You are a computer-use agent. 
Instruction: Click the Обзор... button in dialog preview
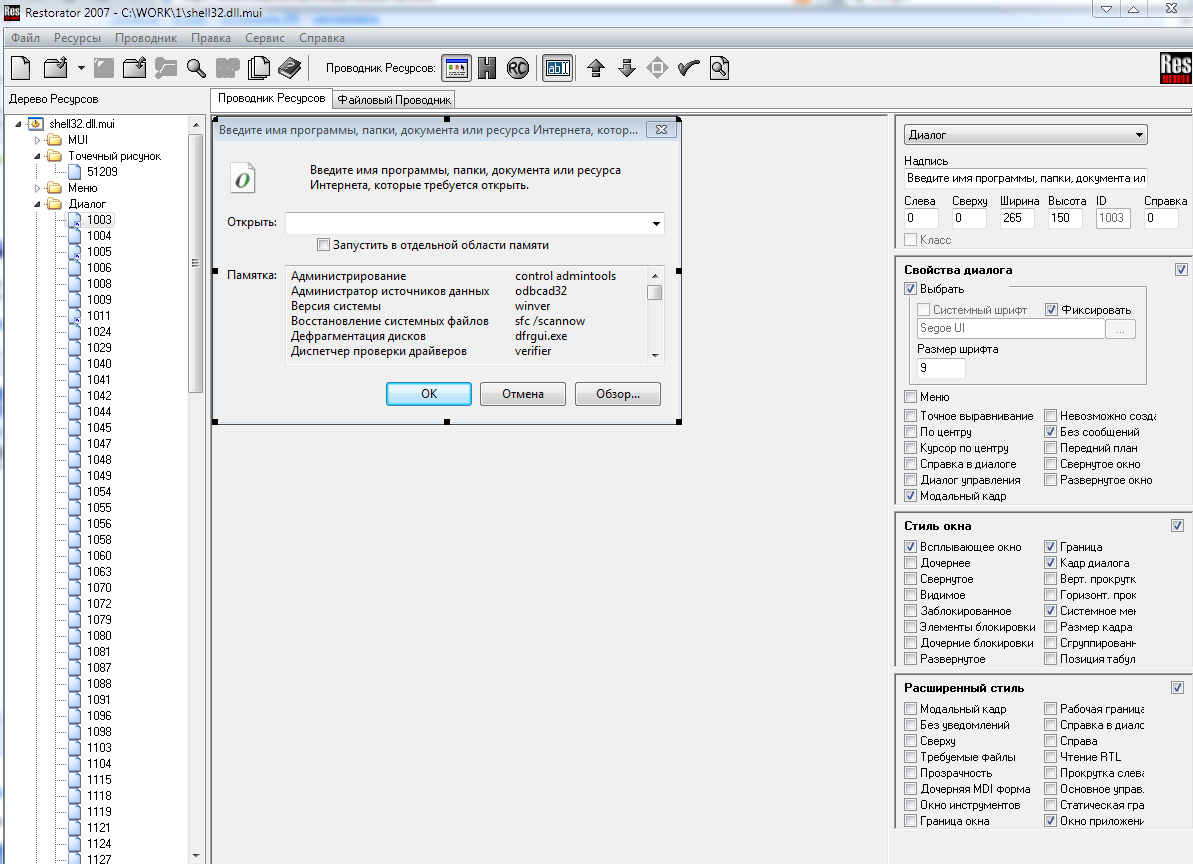618,394
